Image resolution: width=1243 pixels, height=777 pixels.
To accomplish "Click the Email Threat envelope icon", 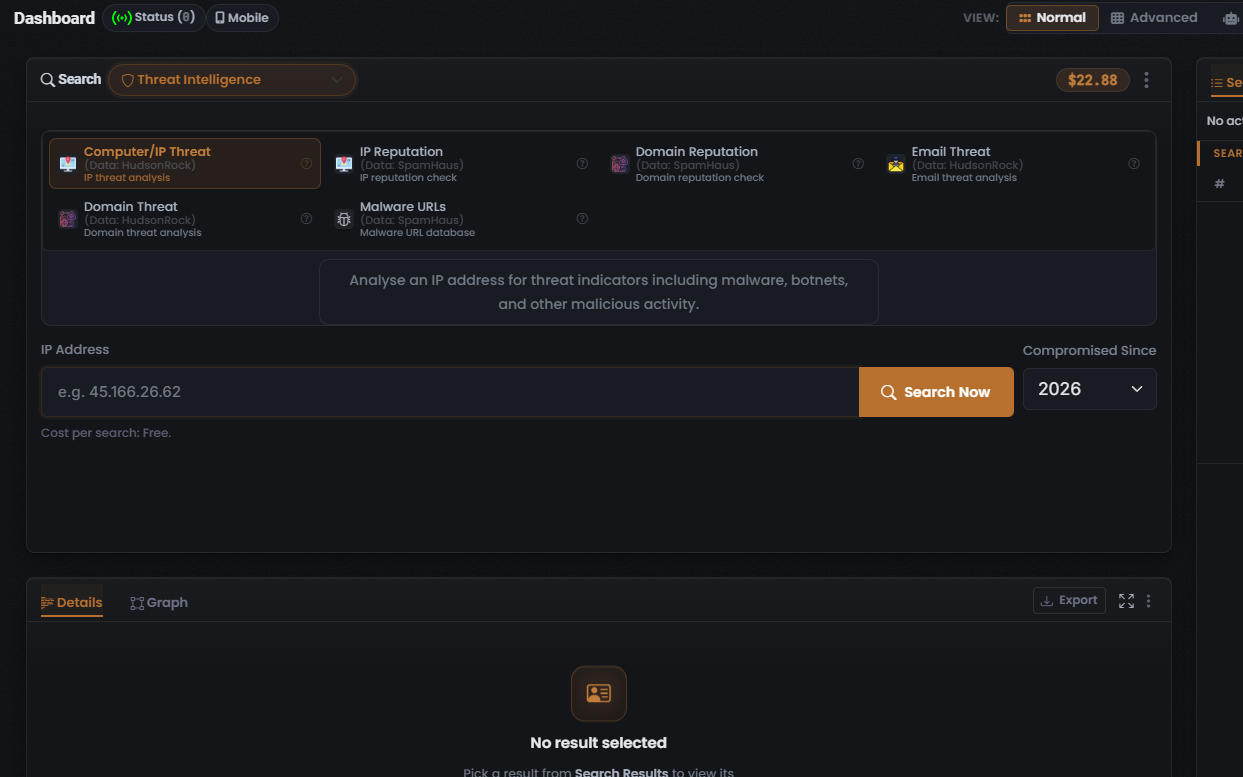I will pyautogui.click(x=896, y=164).
